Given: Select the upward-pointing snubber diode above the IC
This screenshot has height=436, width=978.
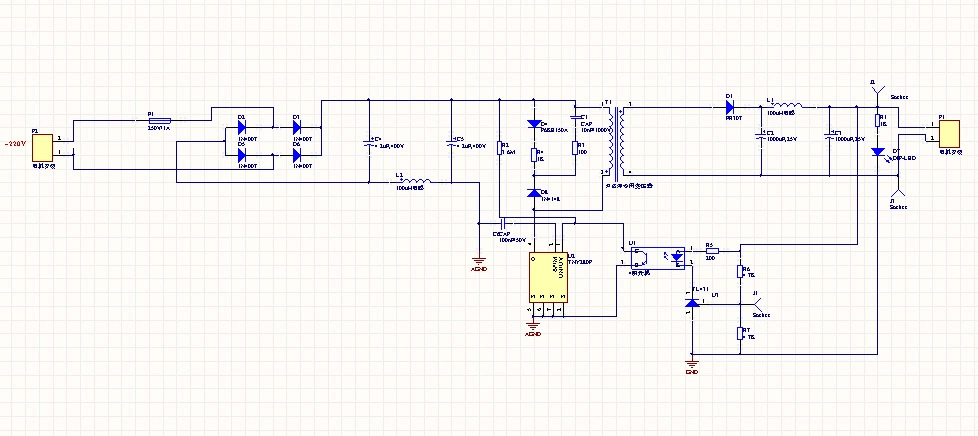Looking at the screenshot, I should (x=534, y=193).
